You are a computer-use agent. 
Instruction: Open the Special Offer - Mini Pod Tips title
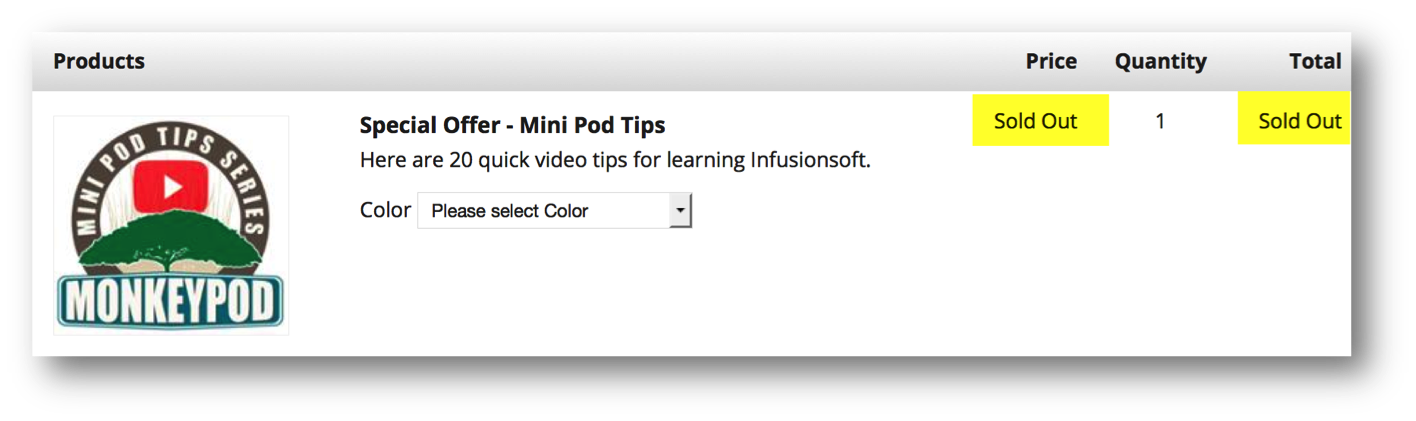point(512,125)
